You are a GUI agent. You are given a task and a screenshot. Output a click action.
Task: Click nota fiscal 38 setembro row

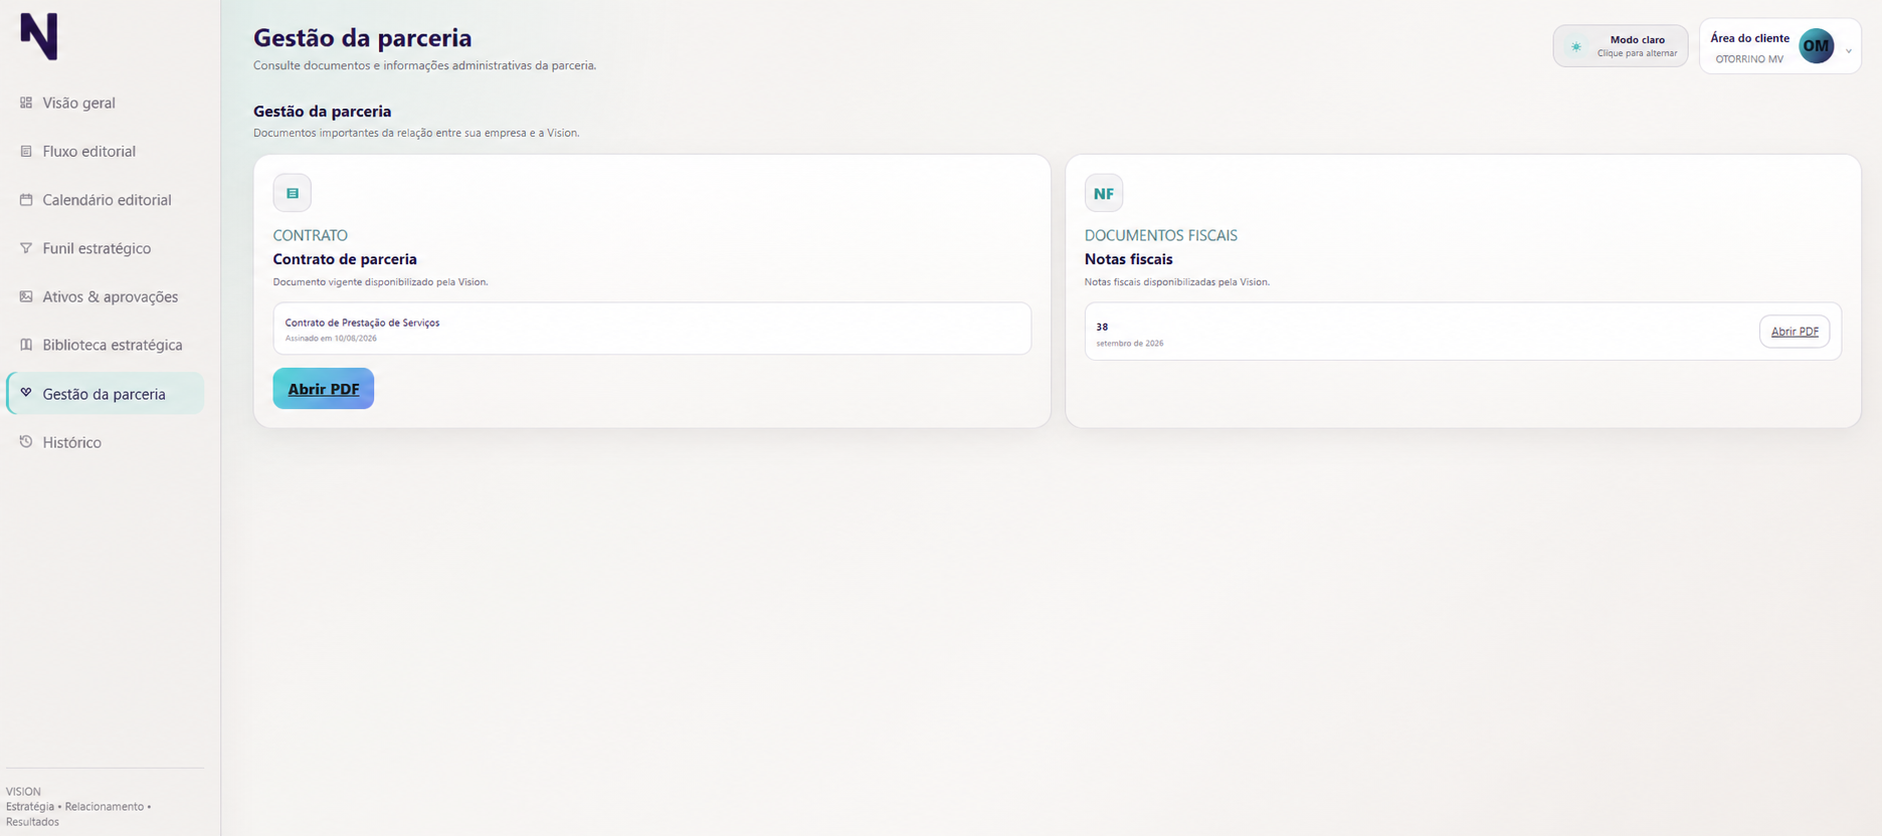[1463, 331]
